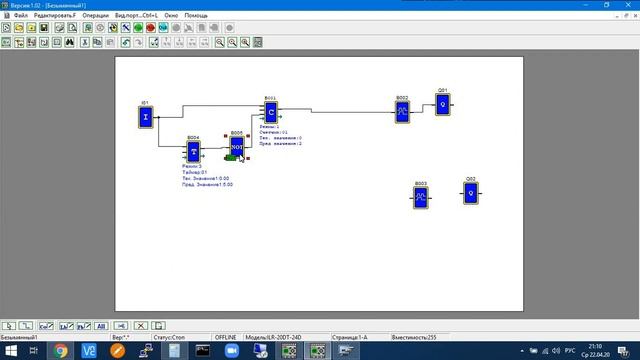
Task: Click the OFFLINE status bar entry
Action: (225, 338)
